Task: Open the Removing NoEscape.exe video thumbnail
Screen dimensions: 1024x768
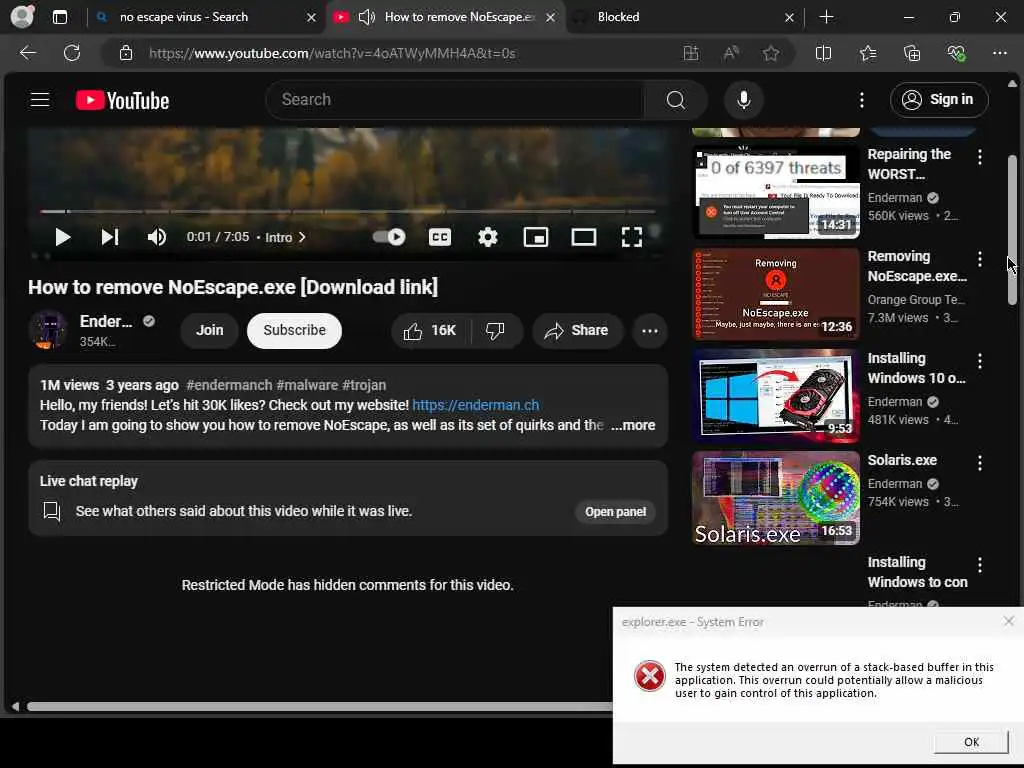Action: 776,294
